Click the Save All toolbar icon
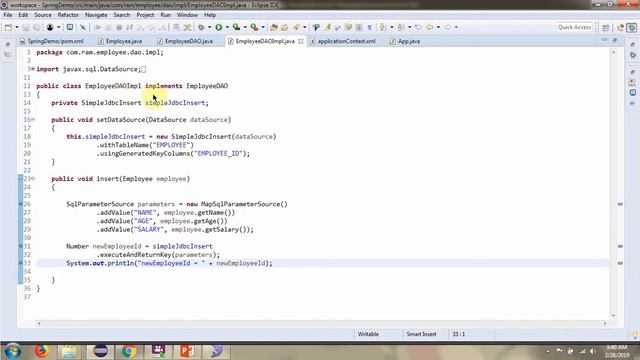640x360 pixels. pos(37,27)
